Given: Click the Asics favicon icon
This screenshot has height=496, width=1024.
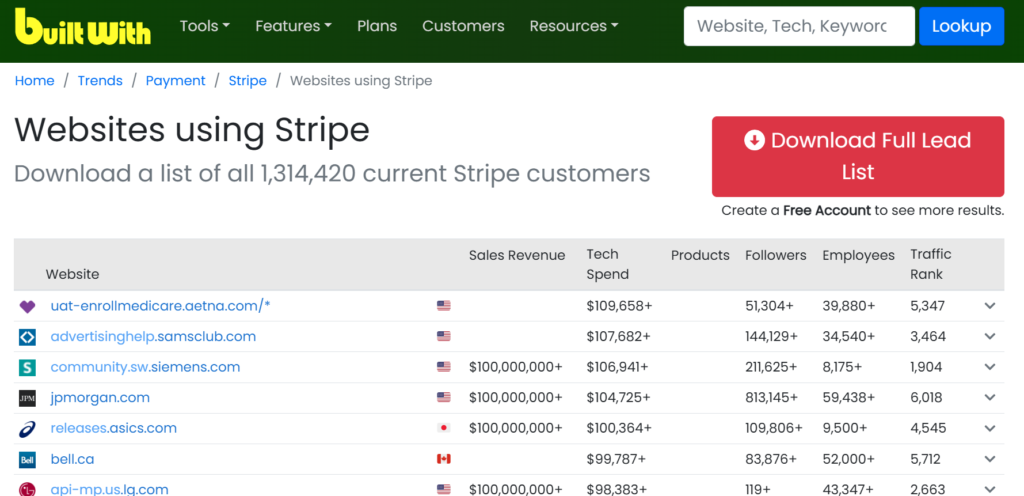Looking at the screenshot, I should [27, 429].
